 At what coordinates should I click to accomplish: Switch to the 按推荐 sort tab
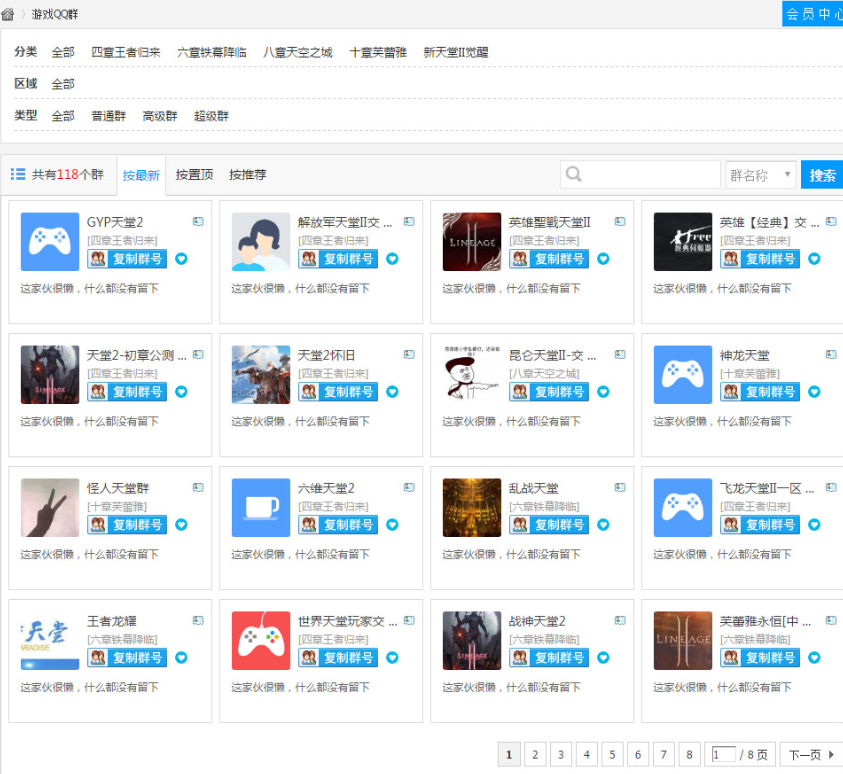pyautogui.click(x=247, y=175)
